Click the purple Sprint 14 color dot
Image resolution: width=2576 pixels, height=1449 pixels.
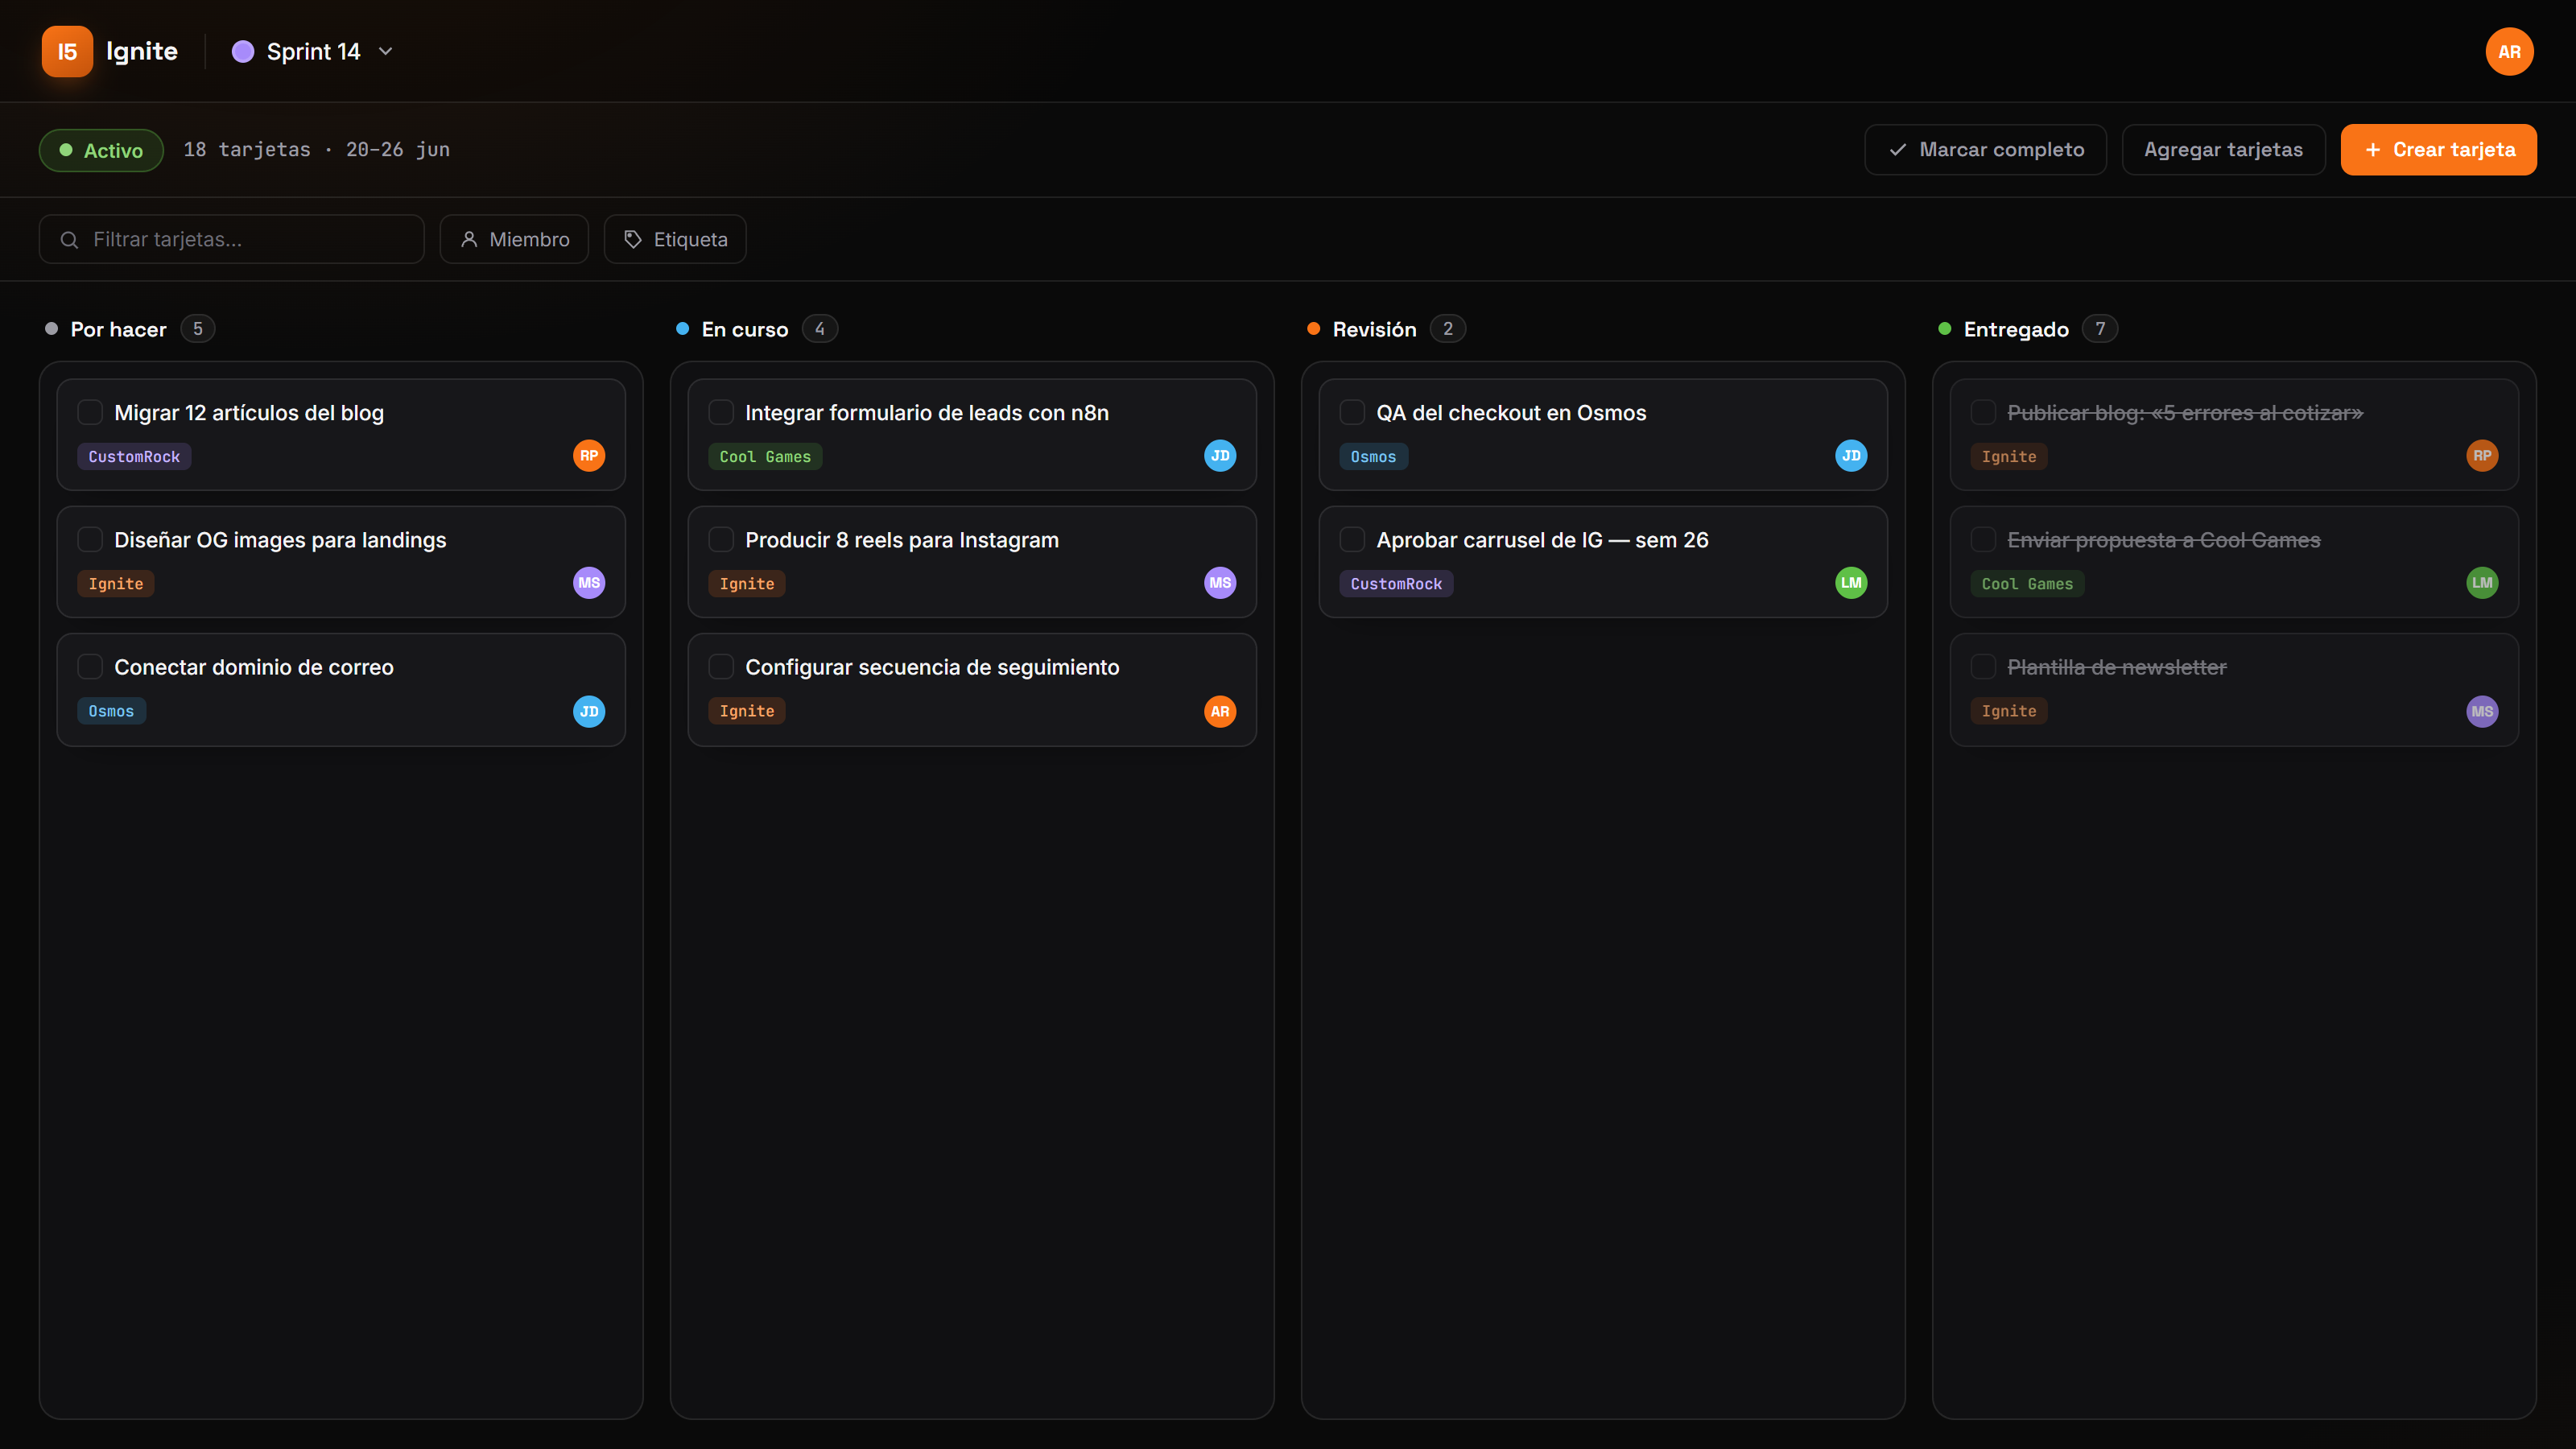pos(243,51)
